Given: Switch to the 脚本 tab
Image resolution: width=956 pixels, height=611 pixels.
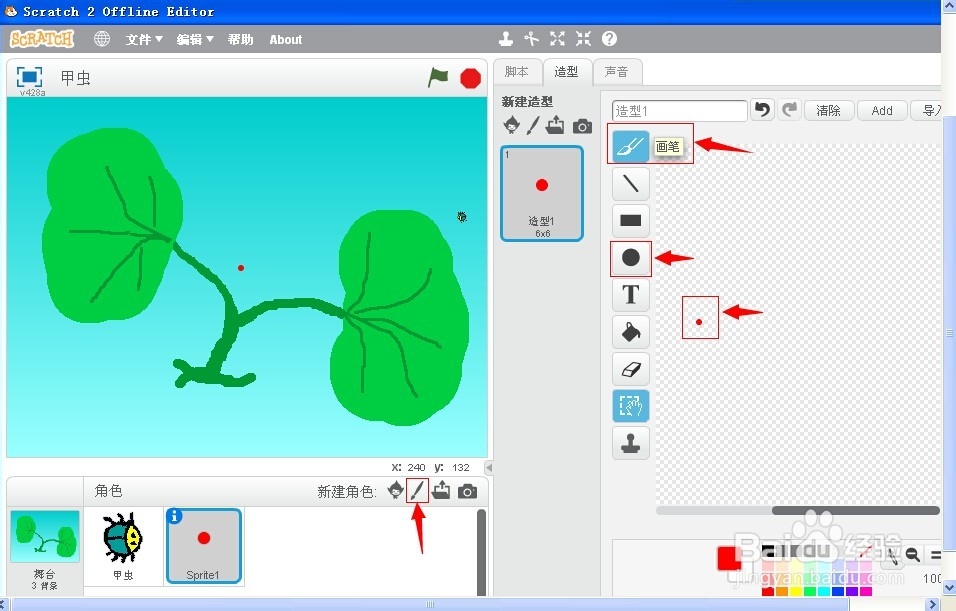Looking at the screenshot, I should [x=517, y=72].
